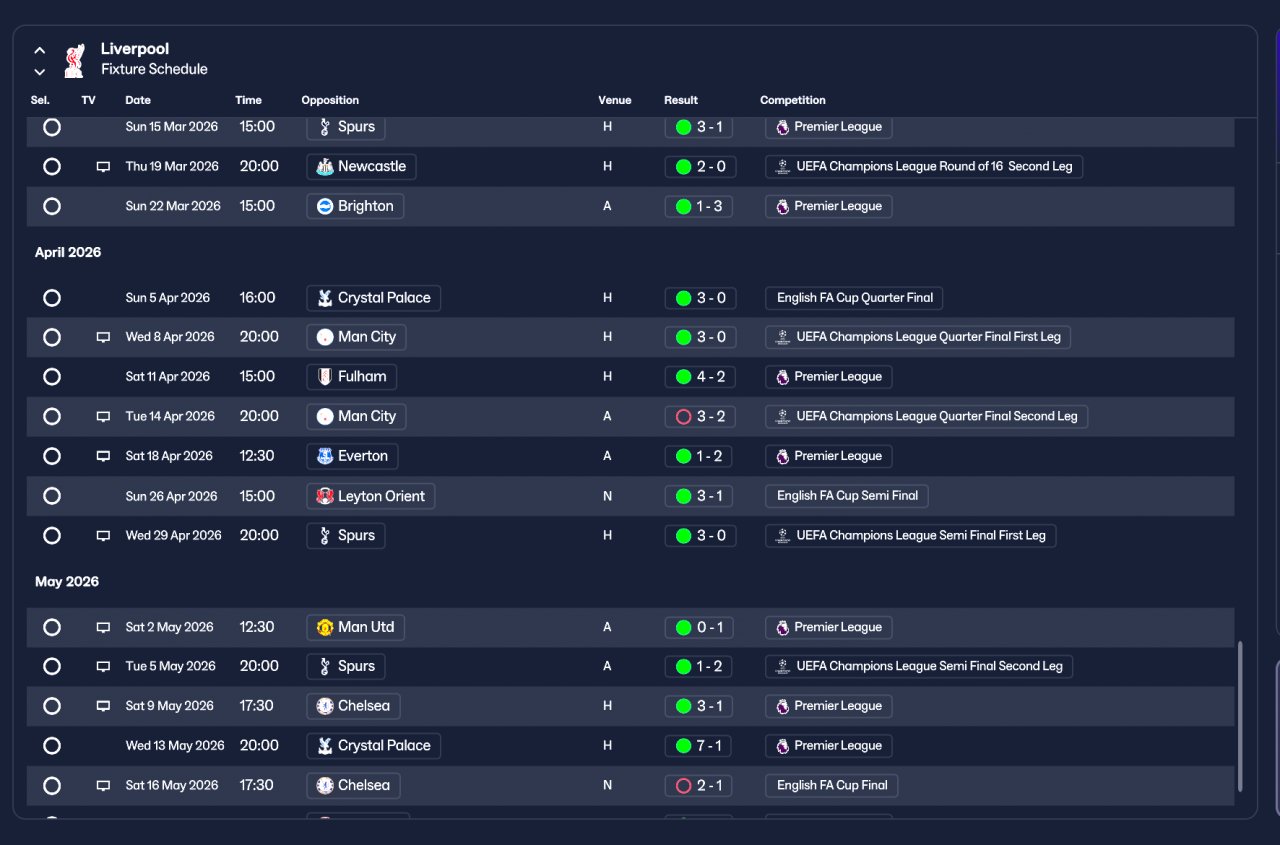Viewport: 1280px width, 845px height.
Task: Select radio button for Sat 11 Apr Fulham match
Action: (52, 377)
